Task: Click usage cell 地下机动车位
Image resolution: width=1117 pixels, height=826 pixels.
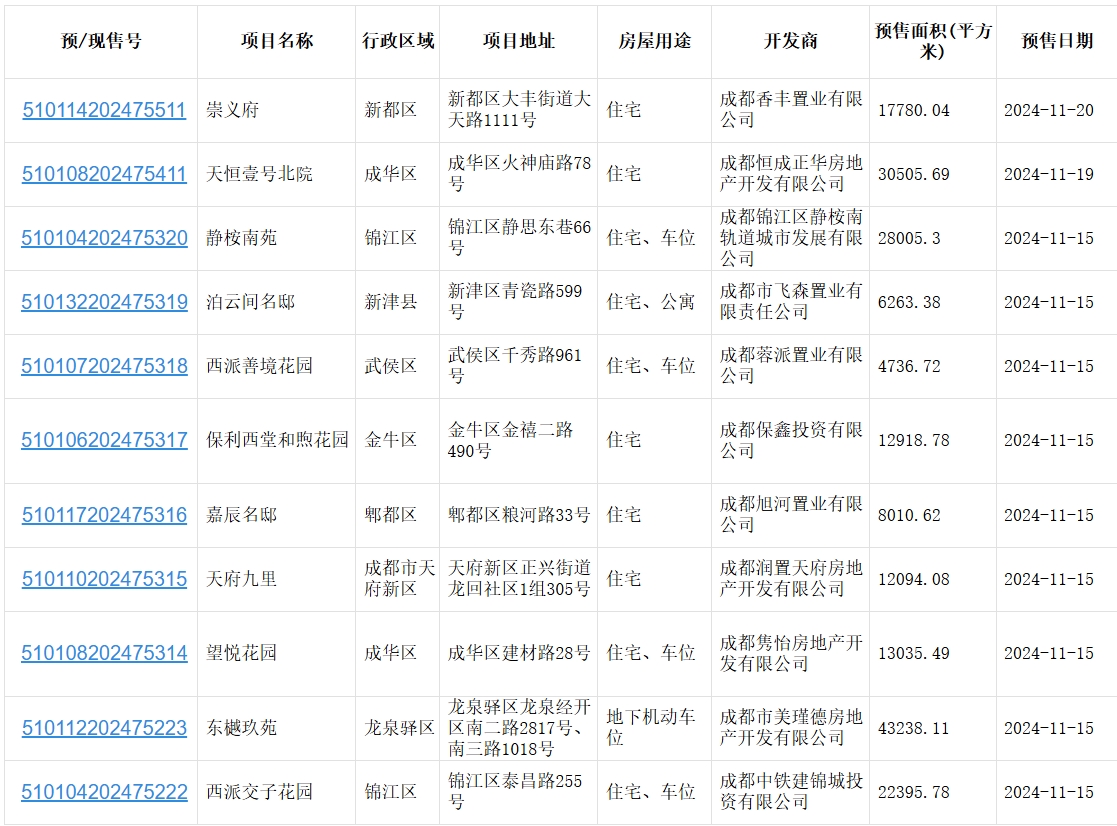Action: (650, 728)
